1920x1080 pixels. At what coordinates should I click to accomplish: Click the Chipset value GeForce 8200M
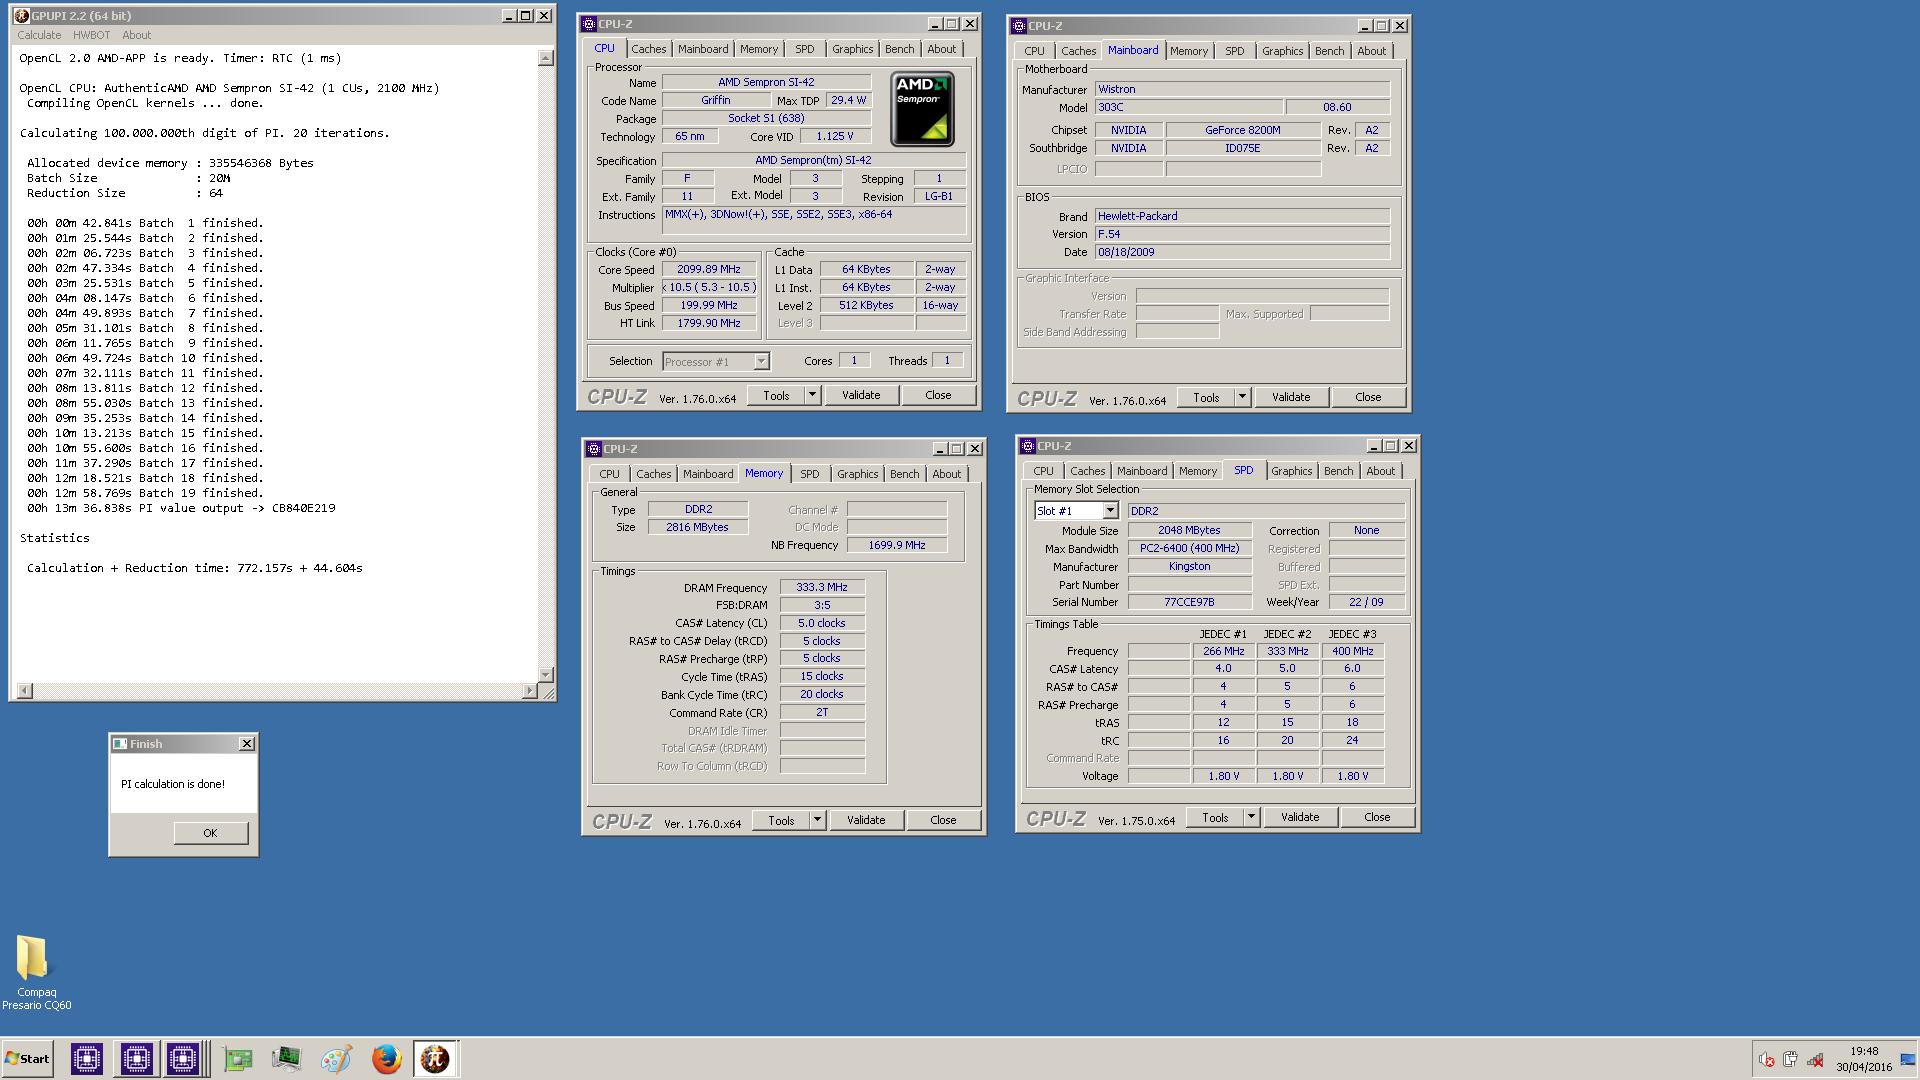click(x=1243, y=130)
